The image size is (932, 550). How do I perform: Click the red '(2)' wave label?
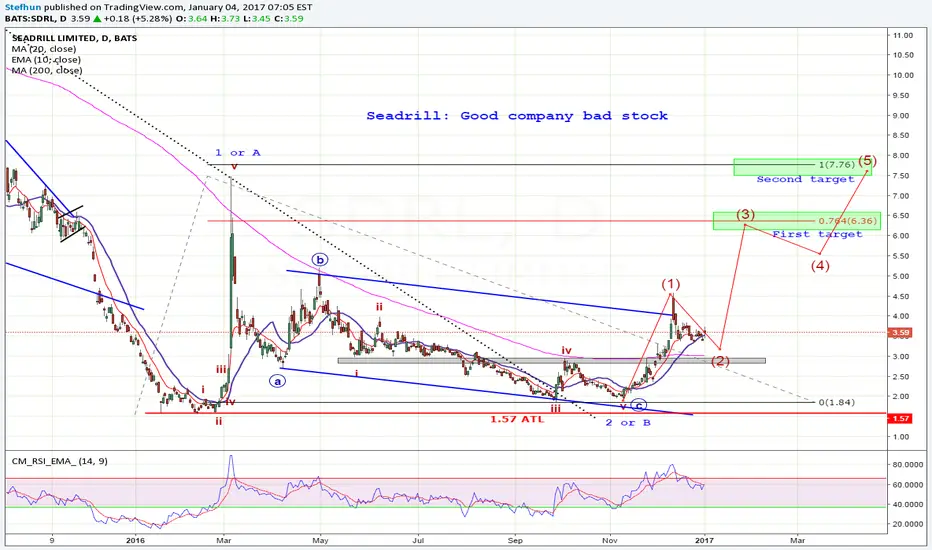tap(720, 361)
